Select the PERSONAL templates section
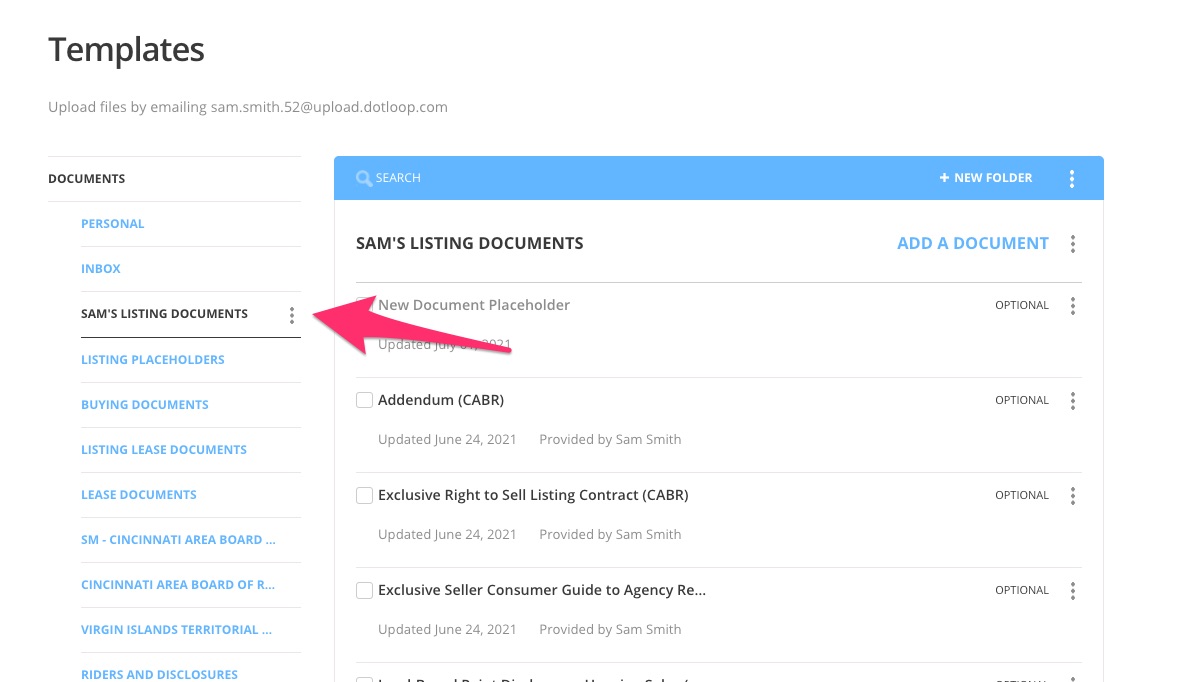 pyautogui.click(x=112, y=223)
